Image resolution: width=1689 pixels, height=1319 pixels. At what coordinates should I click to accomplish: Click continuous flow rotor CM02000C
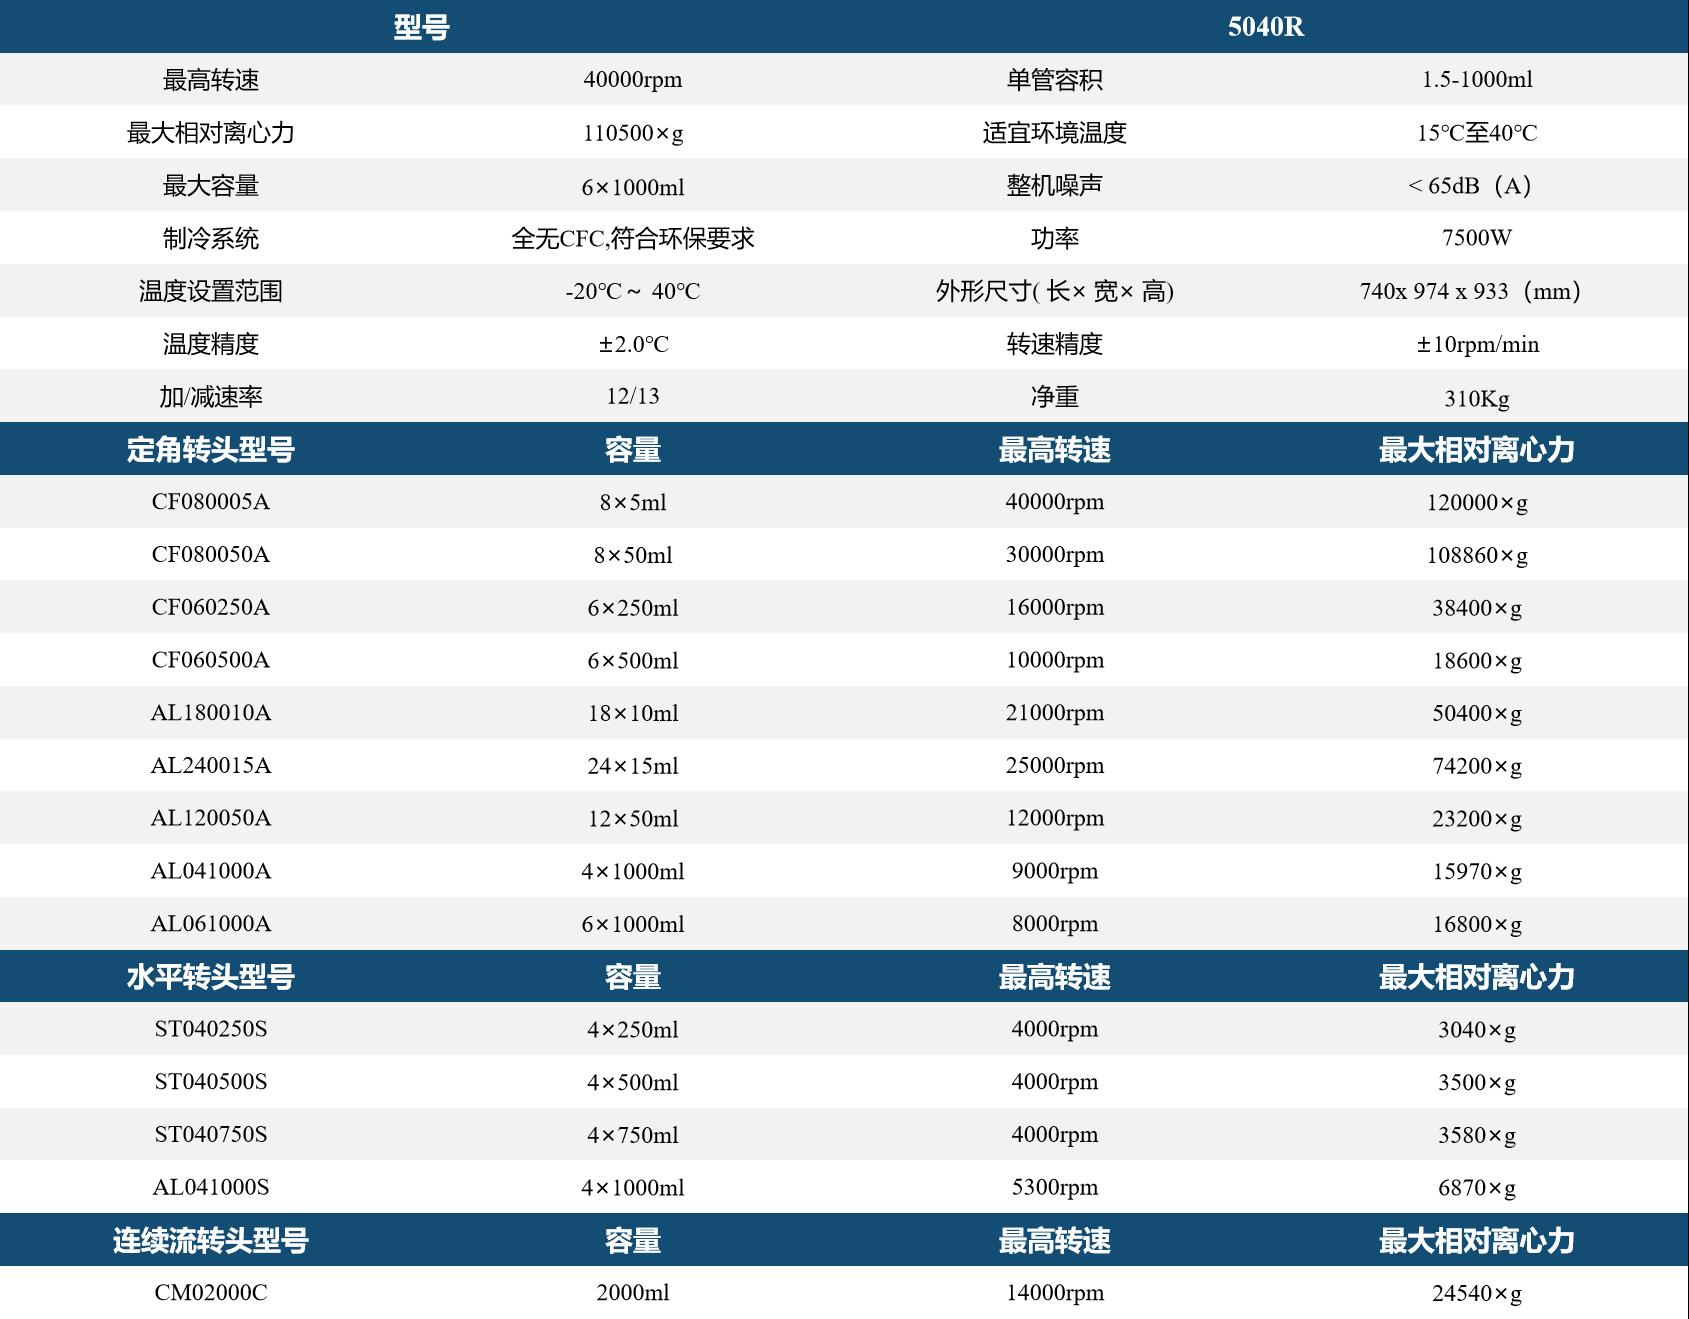[x=210, y=1293]
